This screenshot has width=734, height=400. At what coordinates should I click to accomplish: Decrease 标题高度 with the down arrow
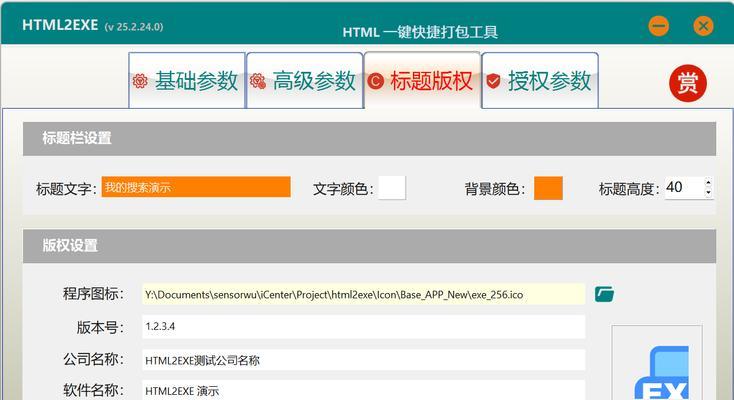click(708, 193)
